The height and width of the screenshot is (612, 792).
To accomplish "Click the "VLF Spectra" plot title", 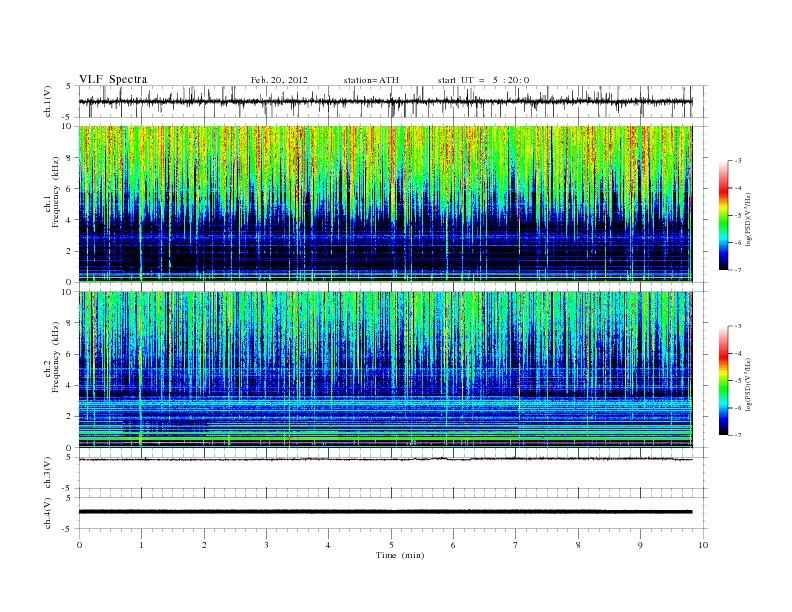I will click(113, 79).
